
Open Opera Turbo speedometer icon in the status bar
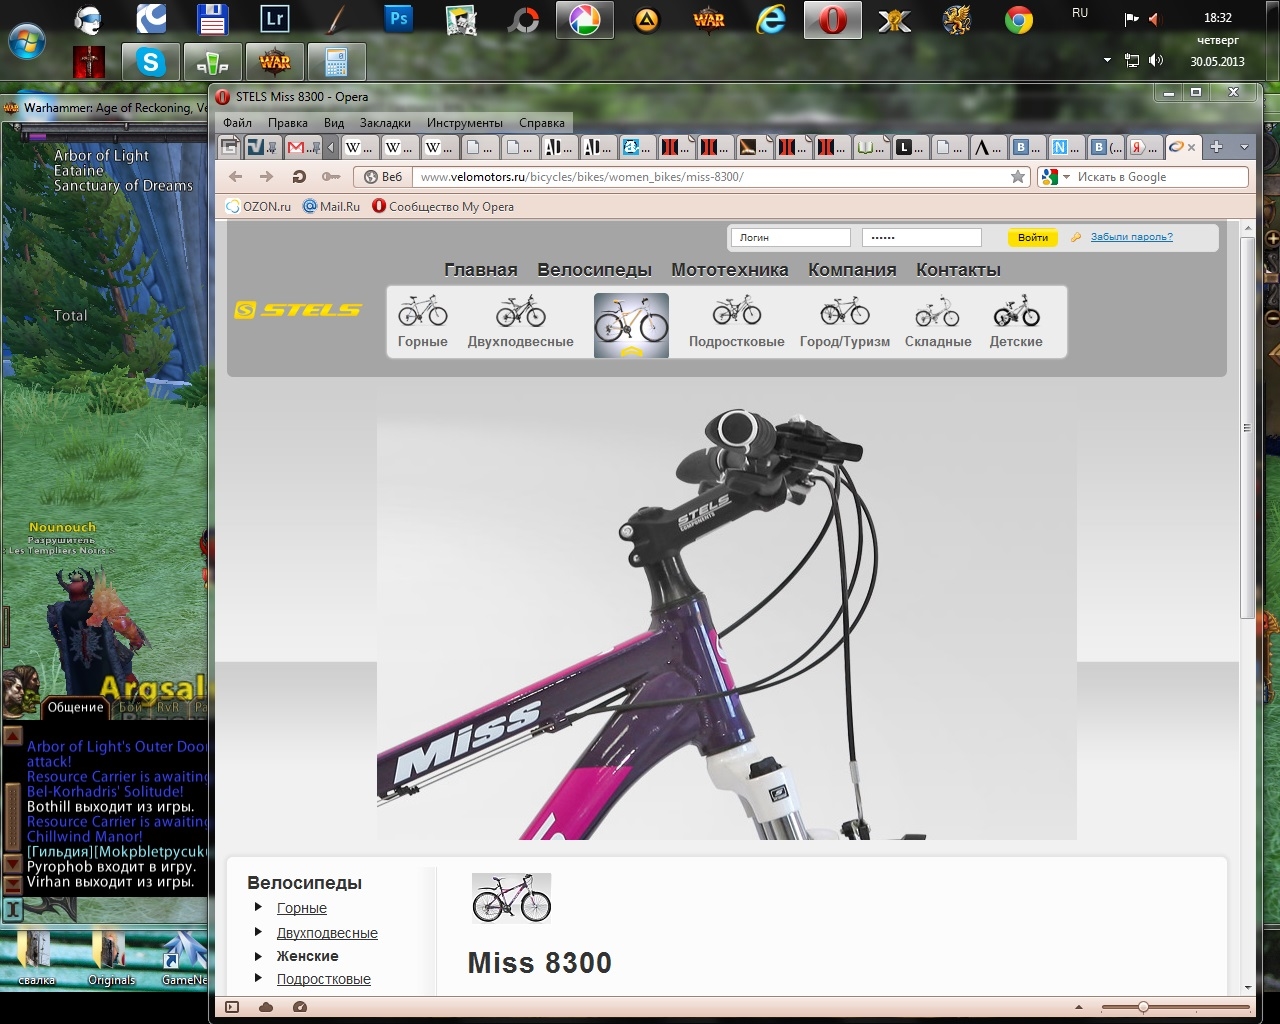click(300, 1007)
